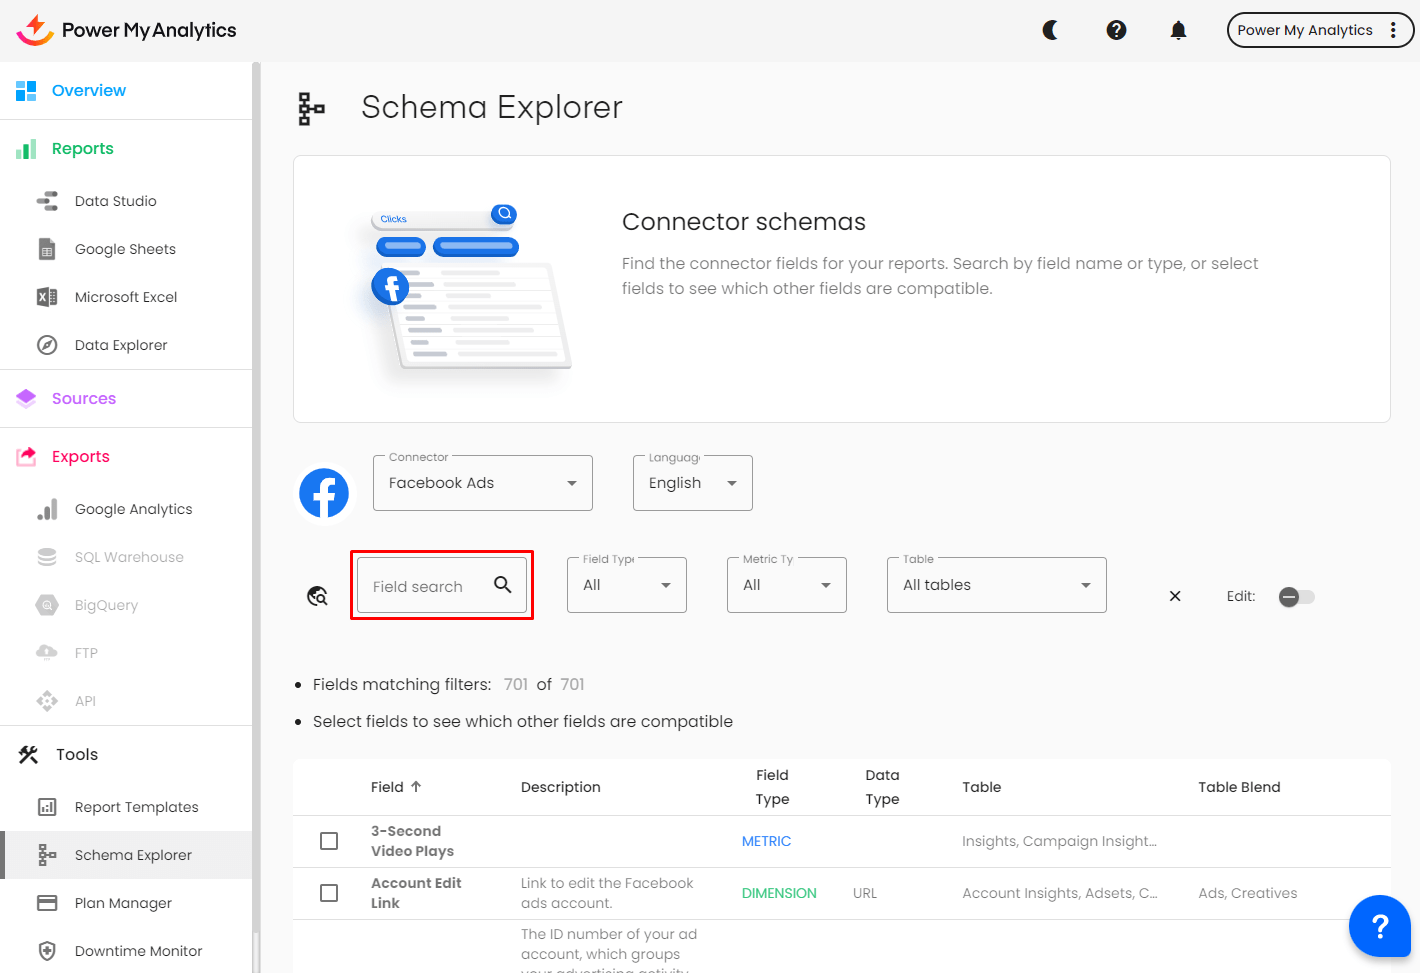The width and height of the screenshot is (1420, 973).
Task: Open the Connector dropdown
Action: (x=483, y=483)
